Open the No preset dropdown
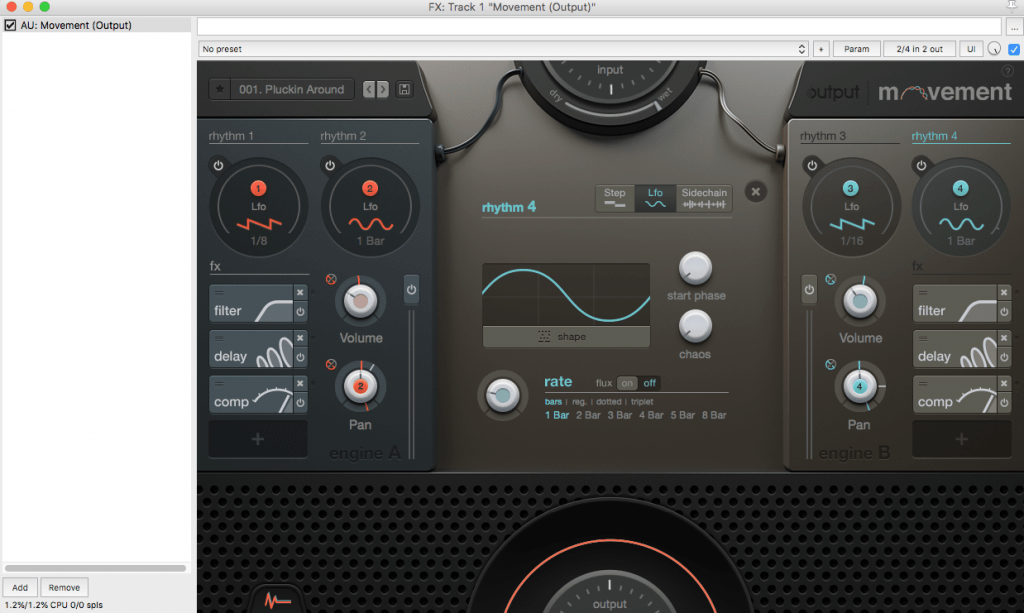This screenshot has height=613, width=1024. point(503,49)
